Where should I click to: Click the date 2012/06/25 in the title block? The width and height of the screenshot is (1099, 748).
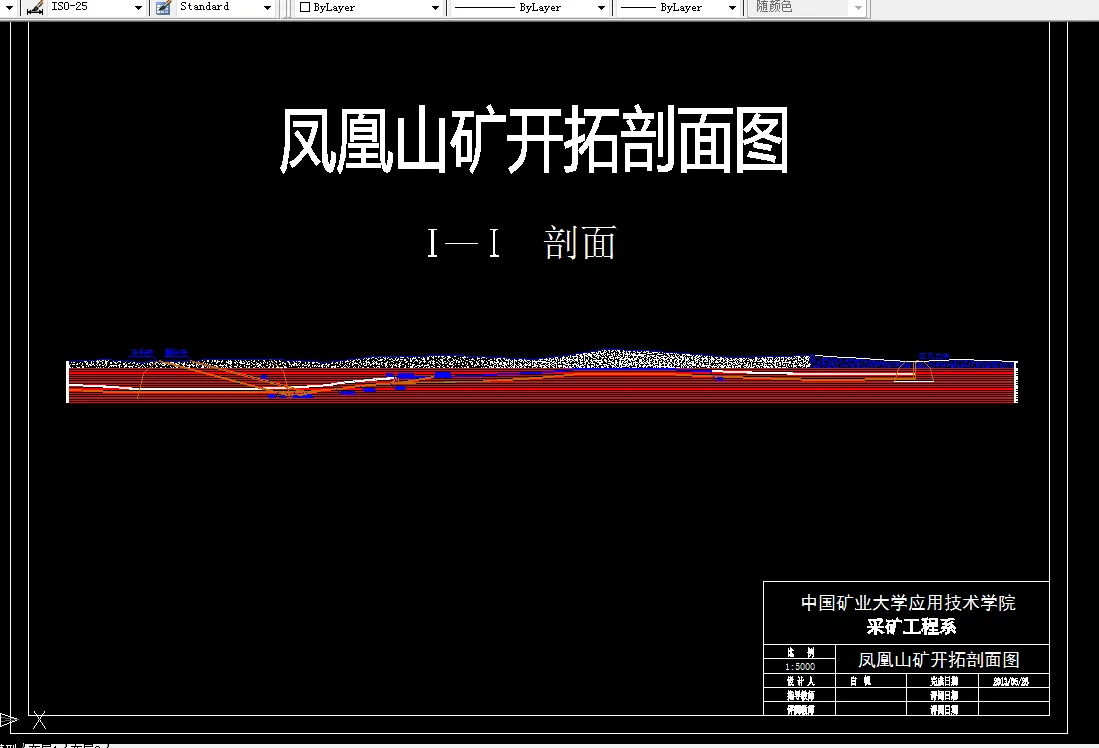[1013, 679]
